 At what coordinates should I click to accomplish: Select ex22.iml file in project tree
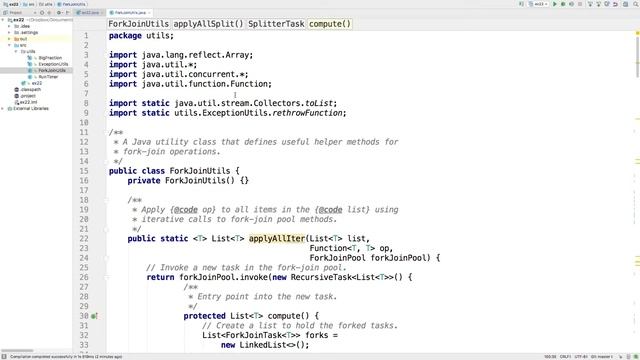tap(28, 102)
